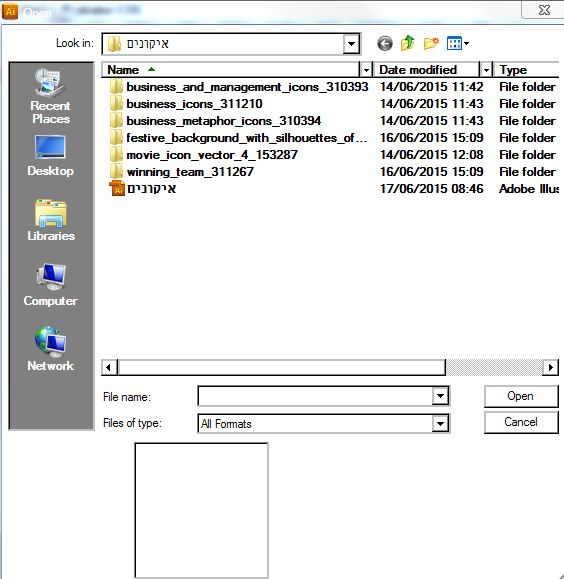
Task: Browse Network in sidebar
Action: 51,349
